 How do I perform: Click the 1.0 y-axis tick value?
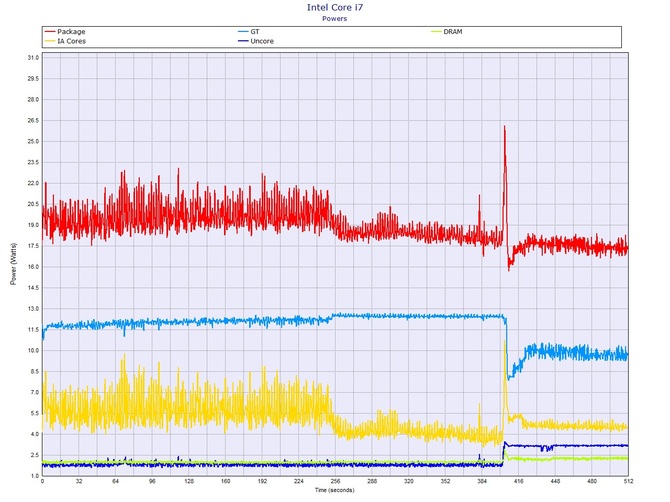(35, 476)
